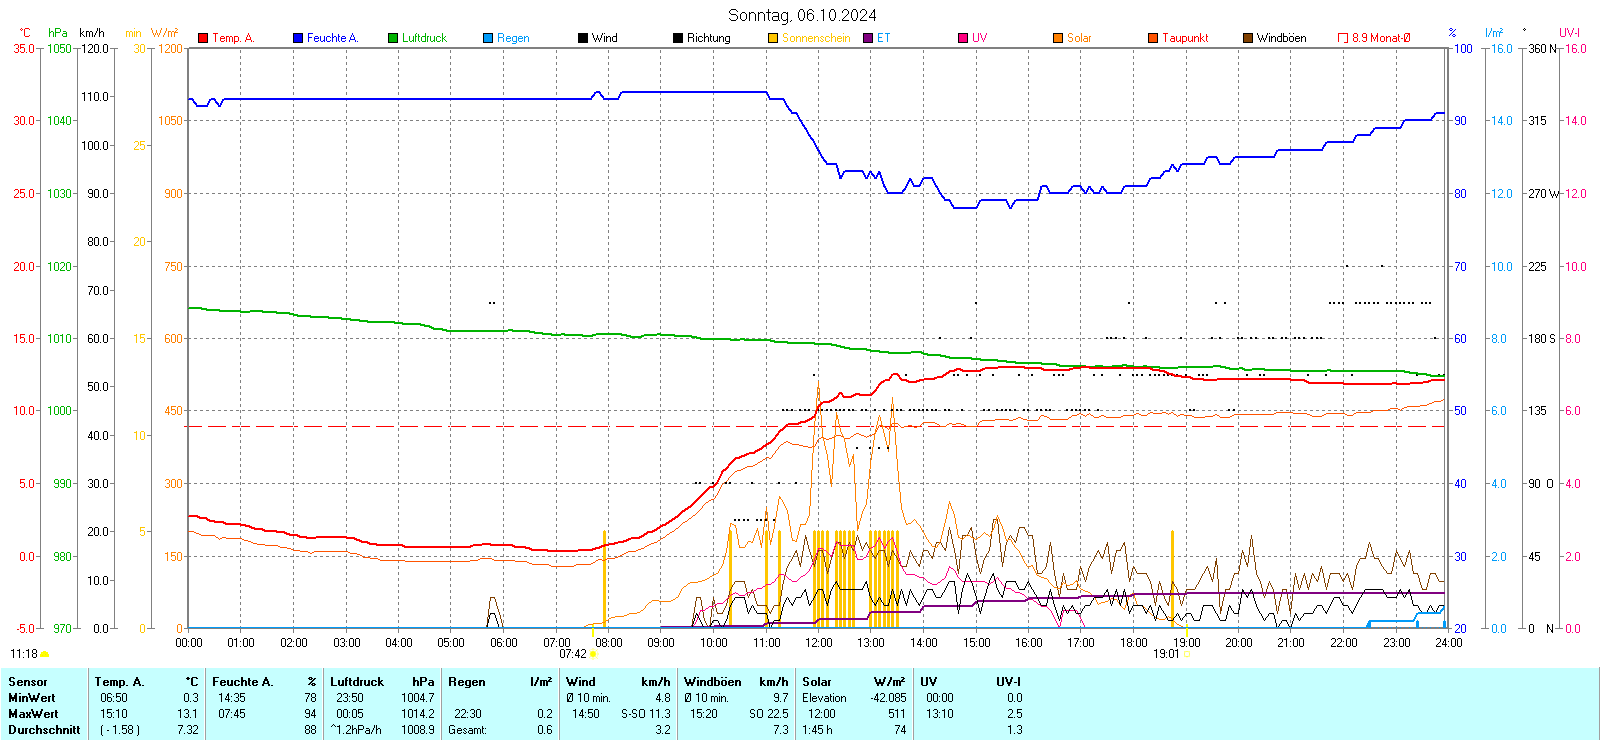Select the yellow Sonnenschein legend square
Viewport: 1600px width, 740px height.
pyautogui.click(x=773, y=38)
